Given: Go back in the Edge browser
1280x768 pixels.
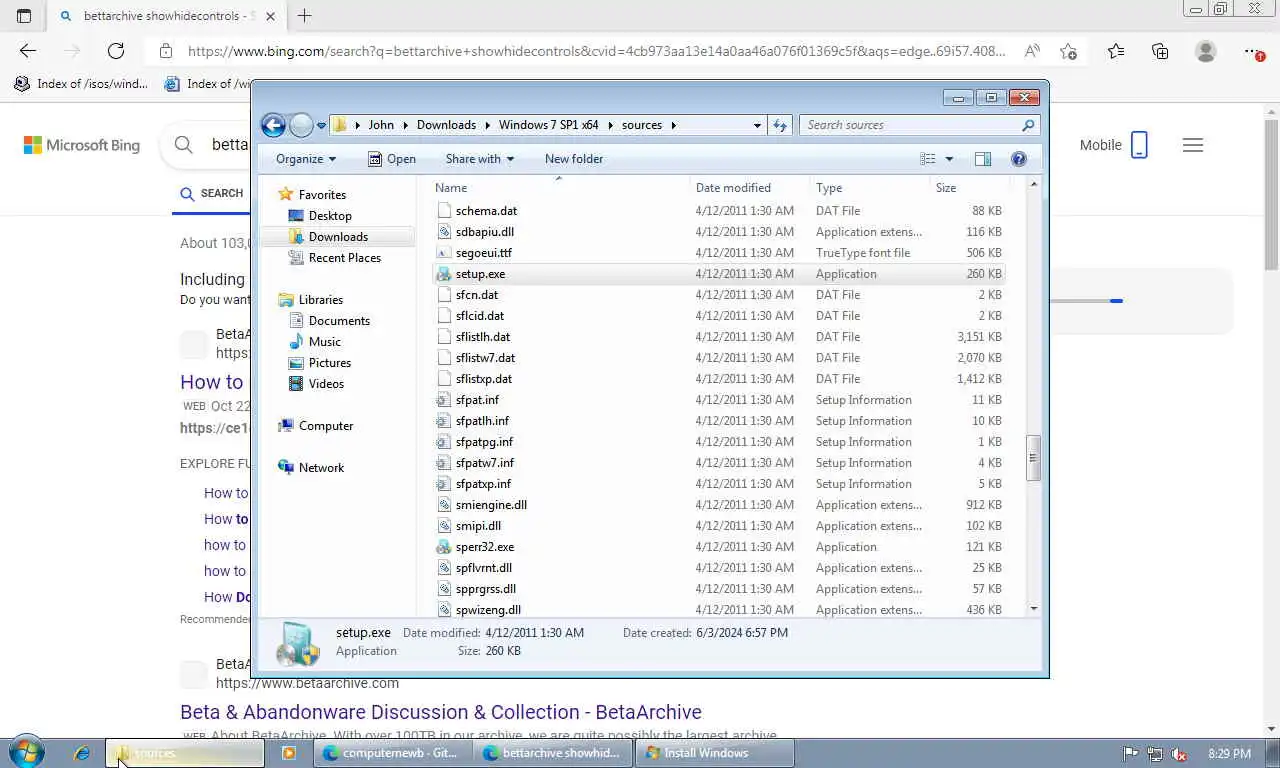Looking at the screenshot, I should pyautogui.click(x=28, y=51).
